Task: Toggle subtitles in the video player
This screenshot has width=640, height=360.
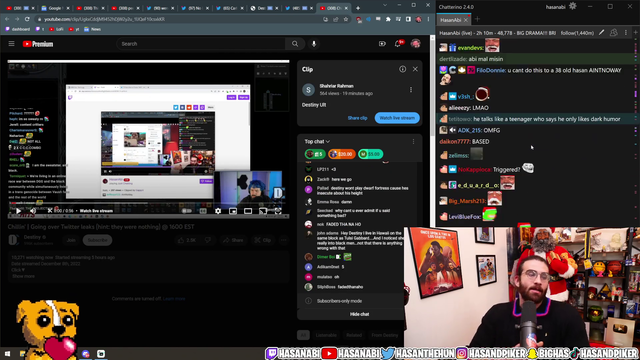Action: [x=203, y=211]
